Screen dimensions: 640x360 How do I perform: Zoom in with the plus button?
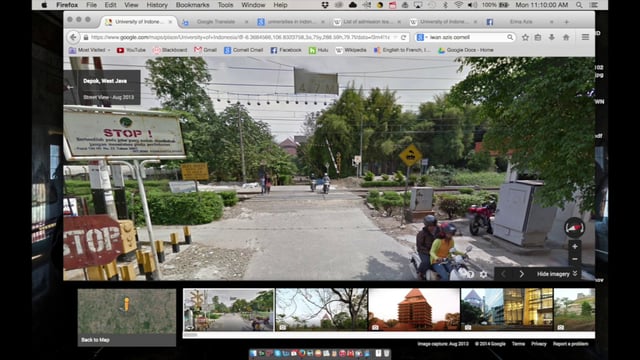coord(575,247)
